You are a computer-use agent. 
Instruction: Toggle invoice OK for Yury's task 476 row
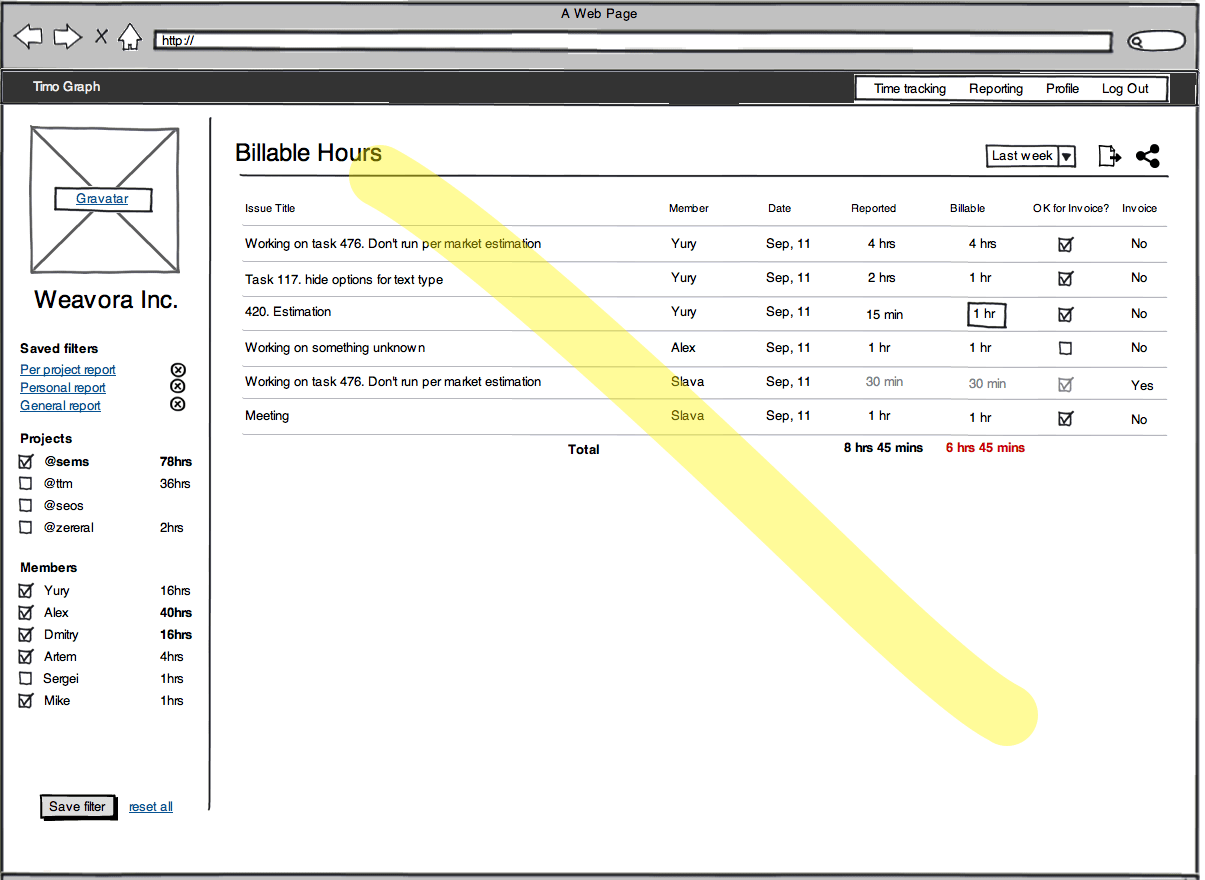[x=1066, y=245]
